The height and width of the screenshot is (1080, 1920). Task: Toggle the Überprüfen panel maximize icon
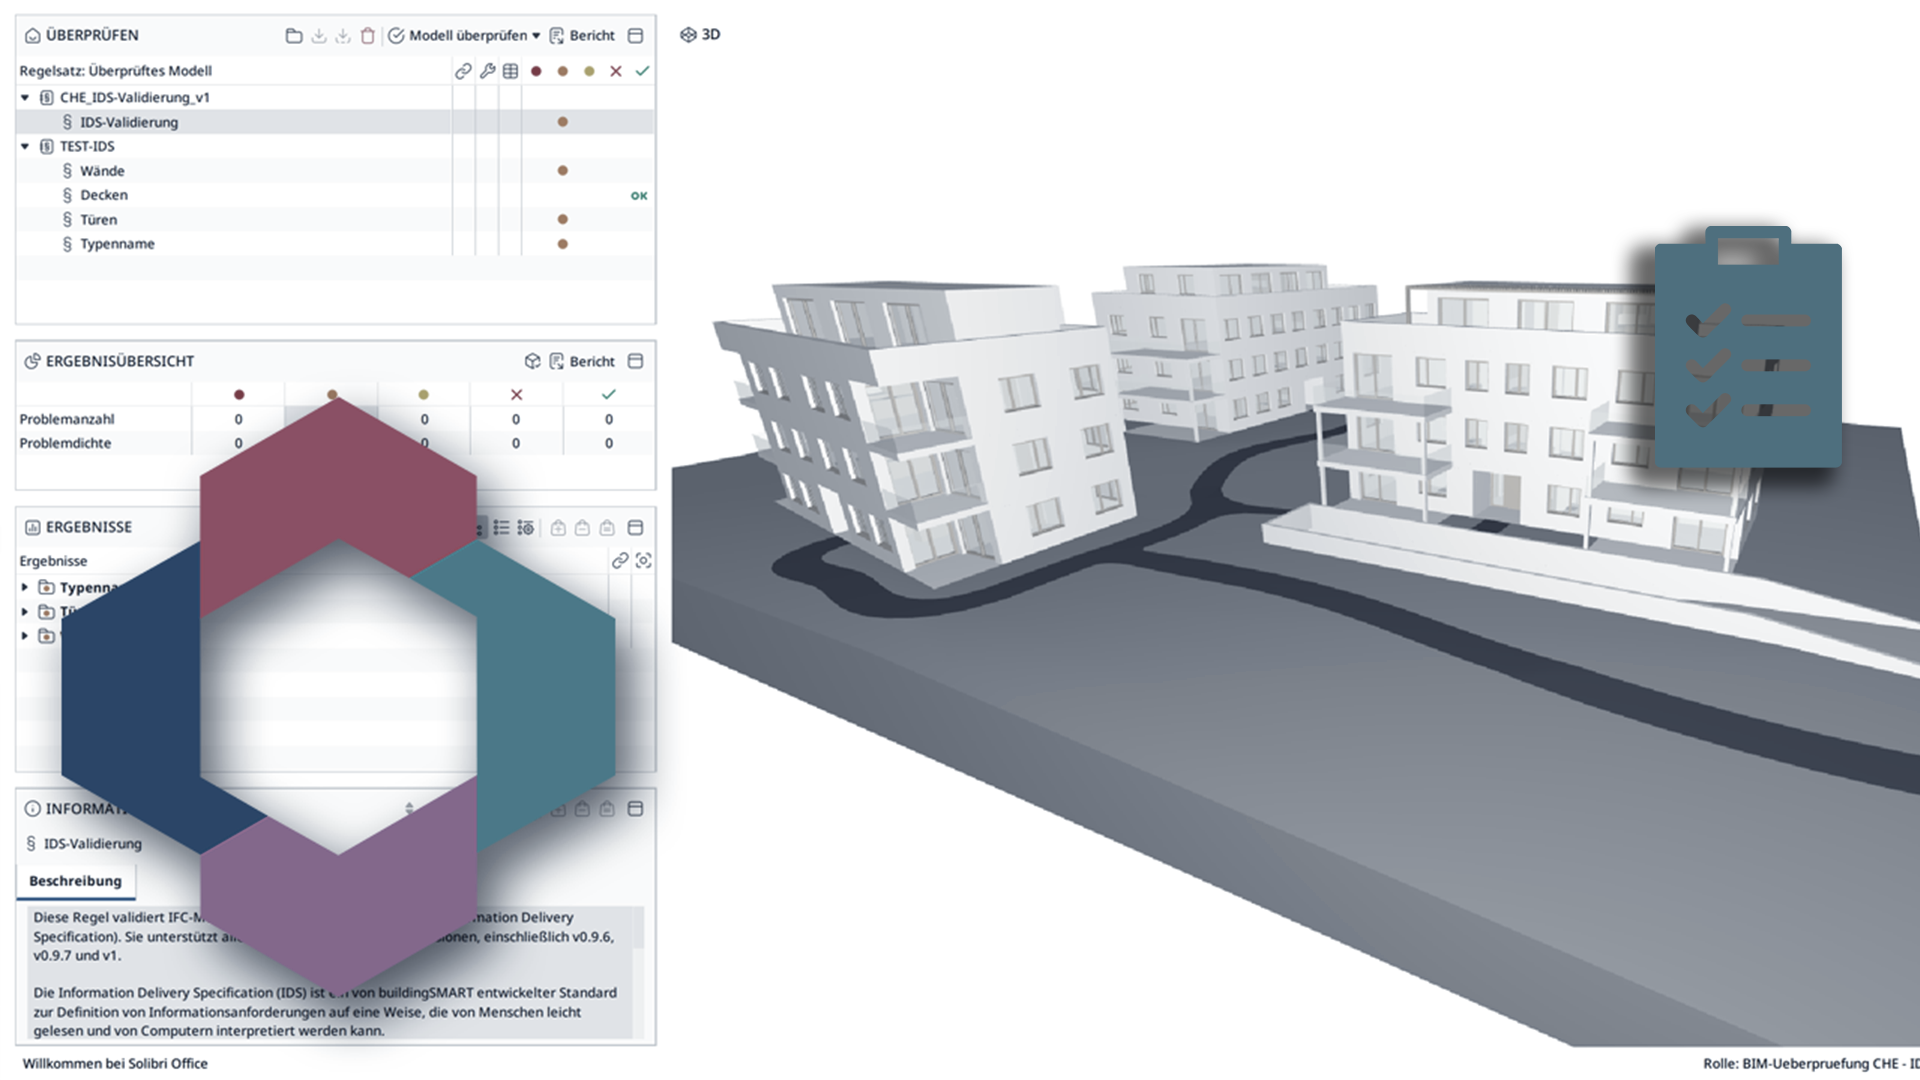[635, 36]
